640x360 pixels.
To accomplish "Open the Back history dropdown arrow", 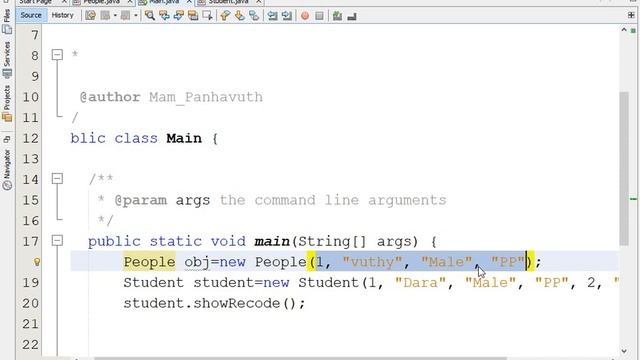I will click(x=115, y=16).
